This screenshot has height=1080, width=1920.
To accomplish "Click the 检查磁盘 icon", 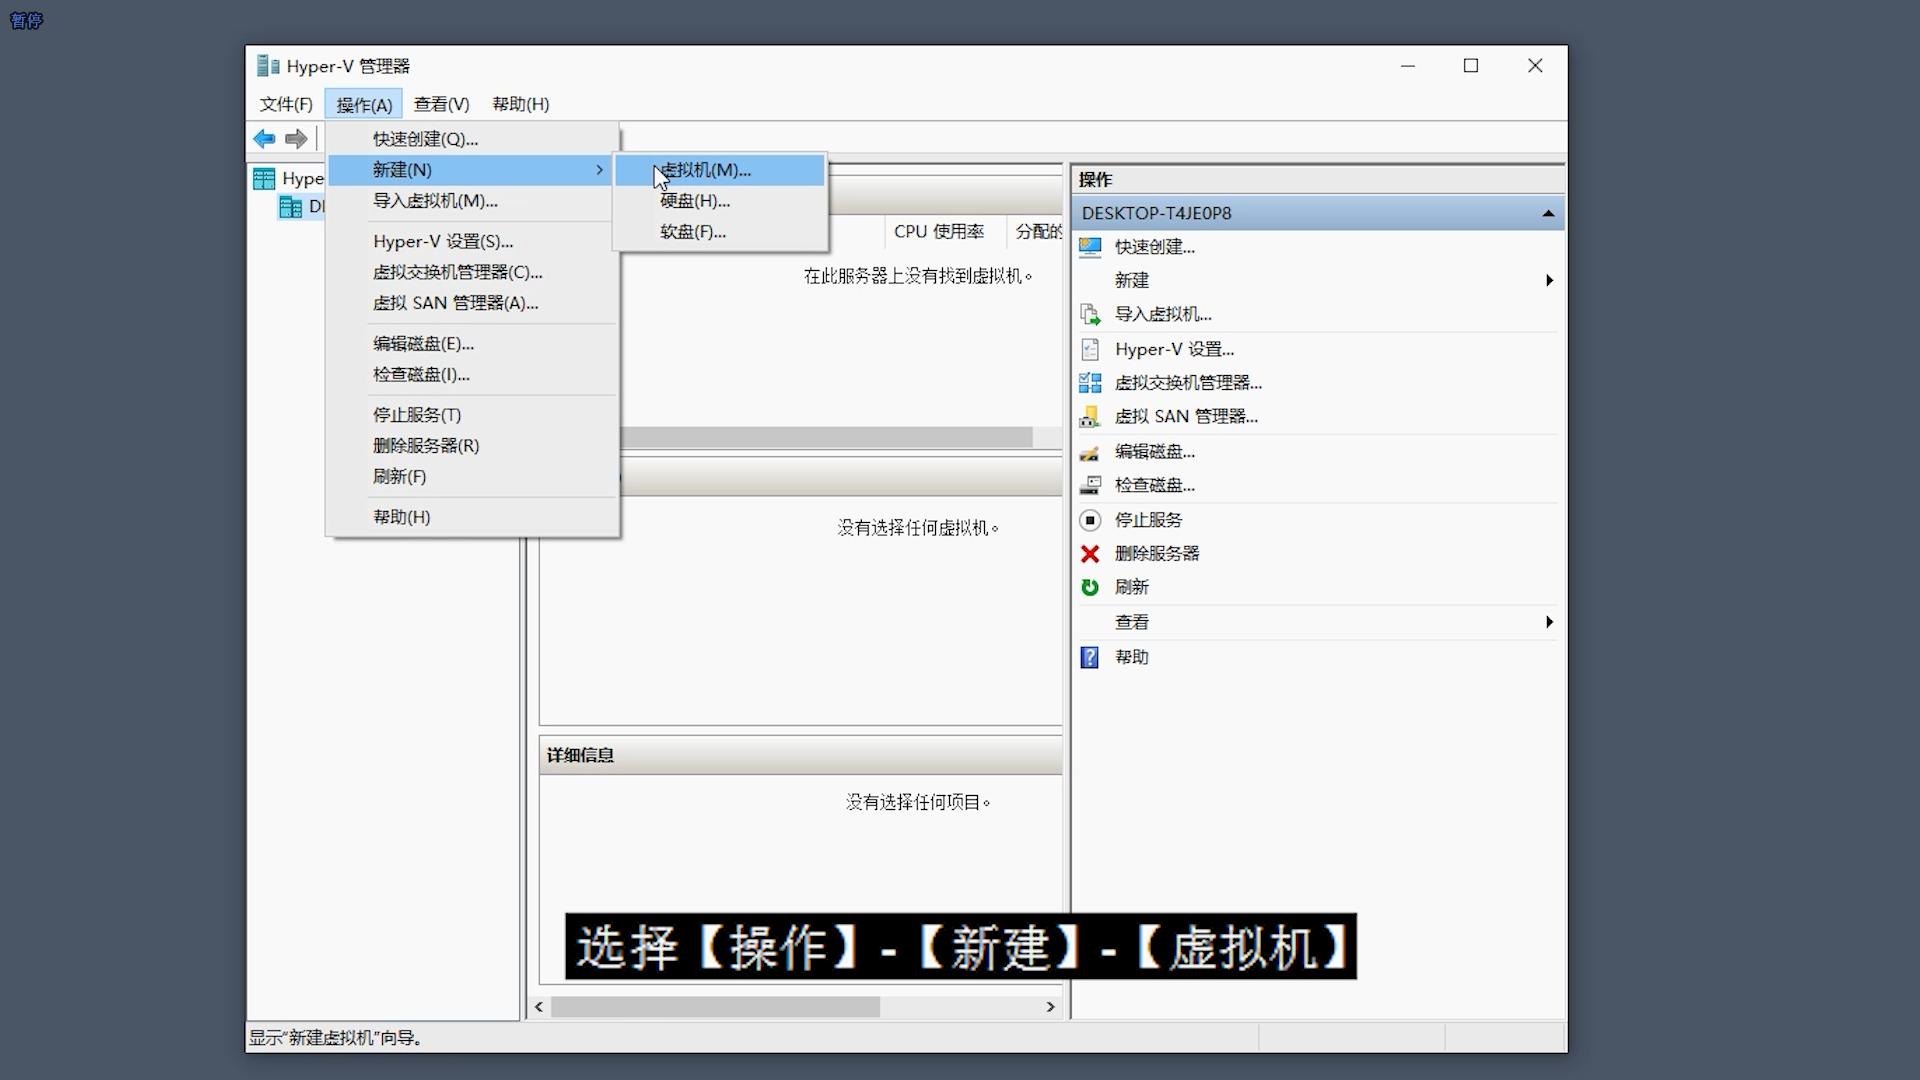I will click(x=1089, y=485).
